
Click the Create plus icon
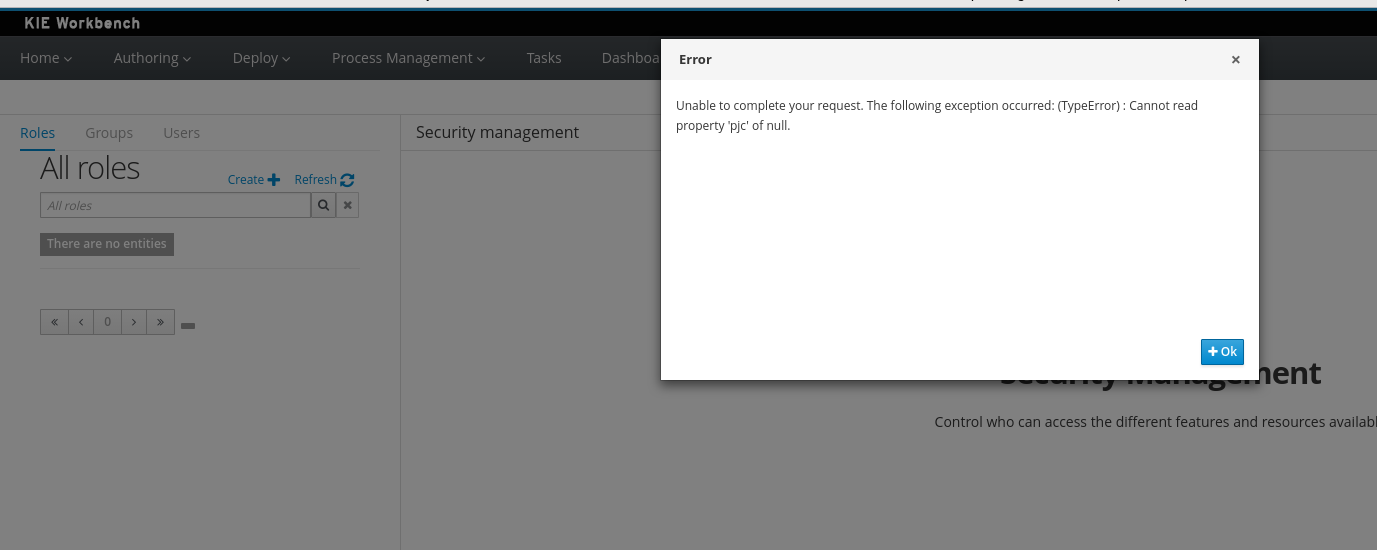(274, 180)
